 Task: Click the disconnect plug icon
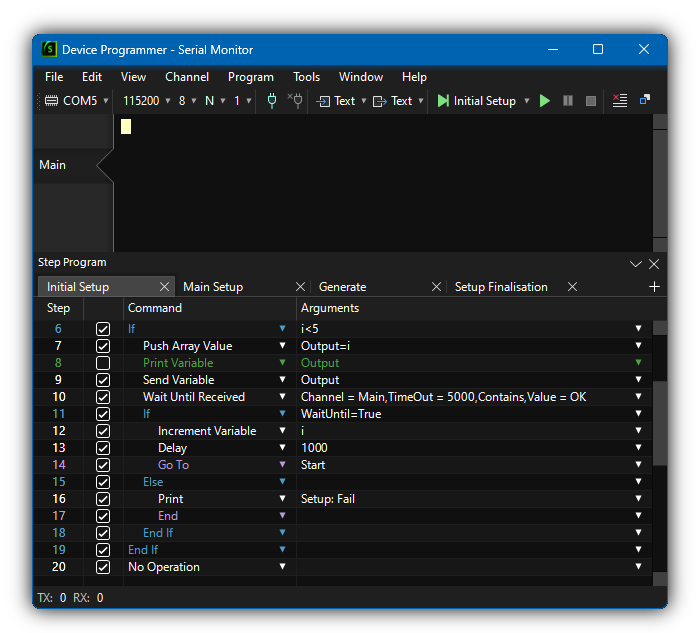(x=295, y=101)
